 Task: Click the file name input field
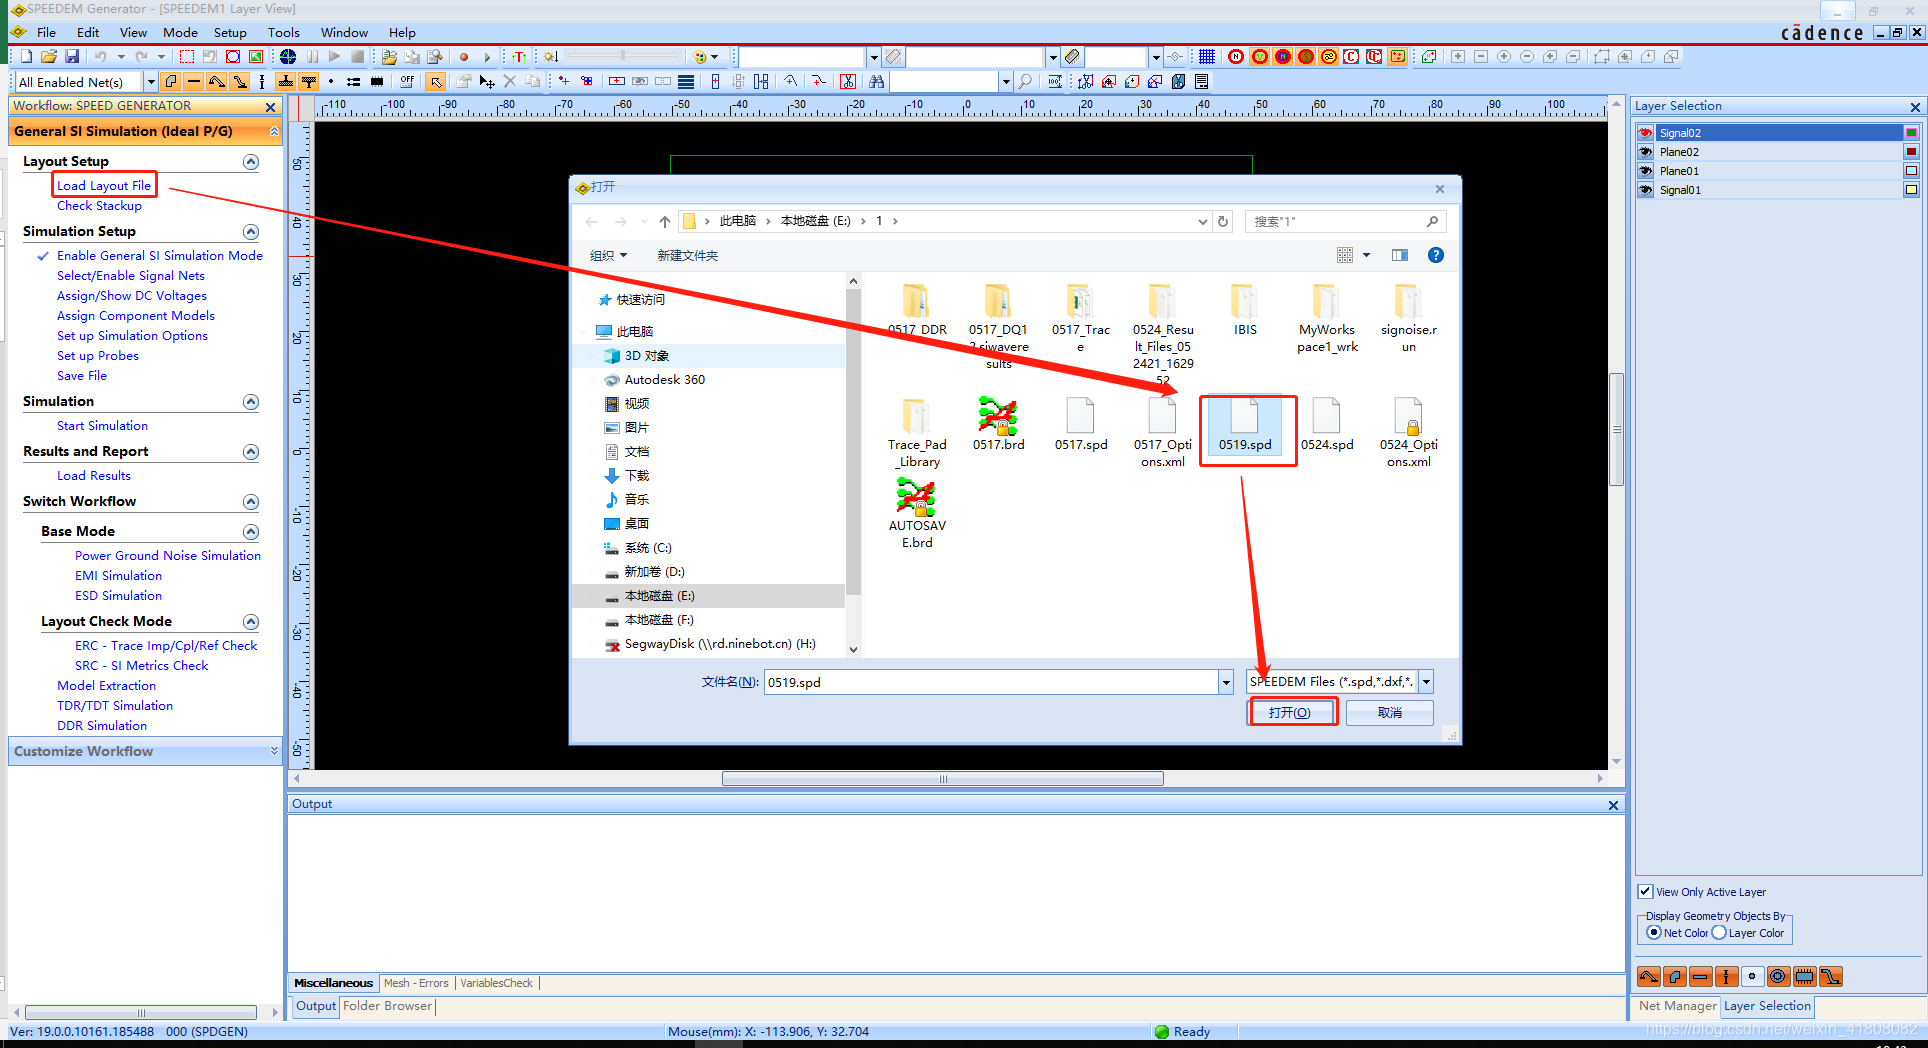pos(991,682)
